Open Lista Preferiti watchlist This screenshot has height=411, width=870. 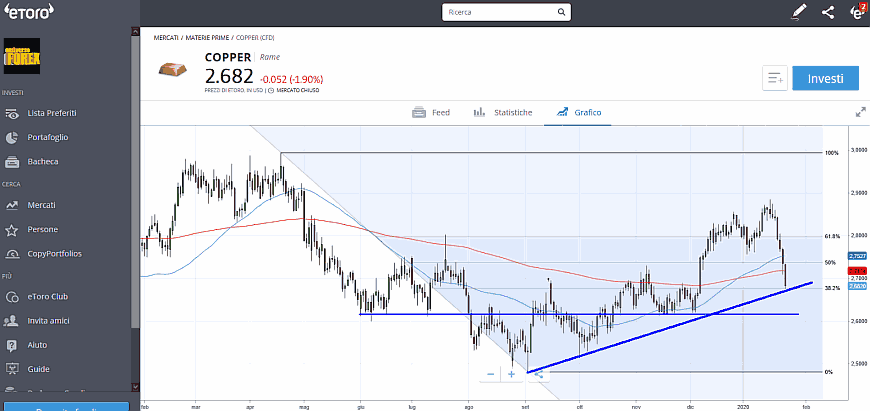tap(52, 113)
